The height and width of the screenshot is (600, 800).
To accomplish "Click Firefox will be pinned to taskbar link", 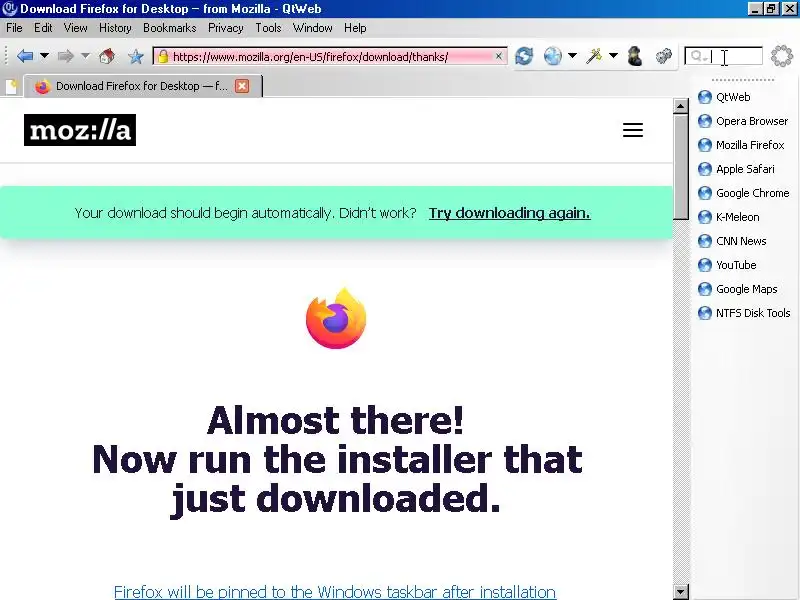I will coord(335,592).
